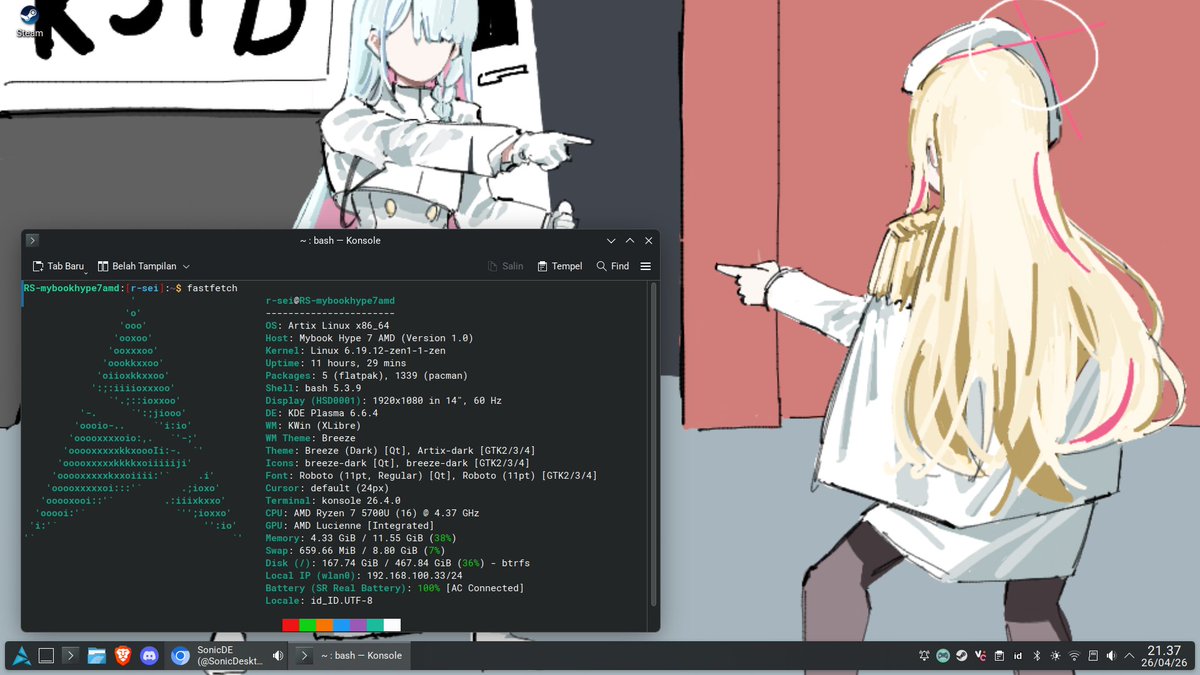Click the green color block in fastfetch
Image resolution: width=1200 pixels, height=675 pixels.
(307, 625)
